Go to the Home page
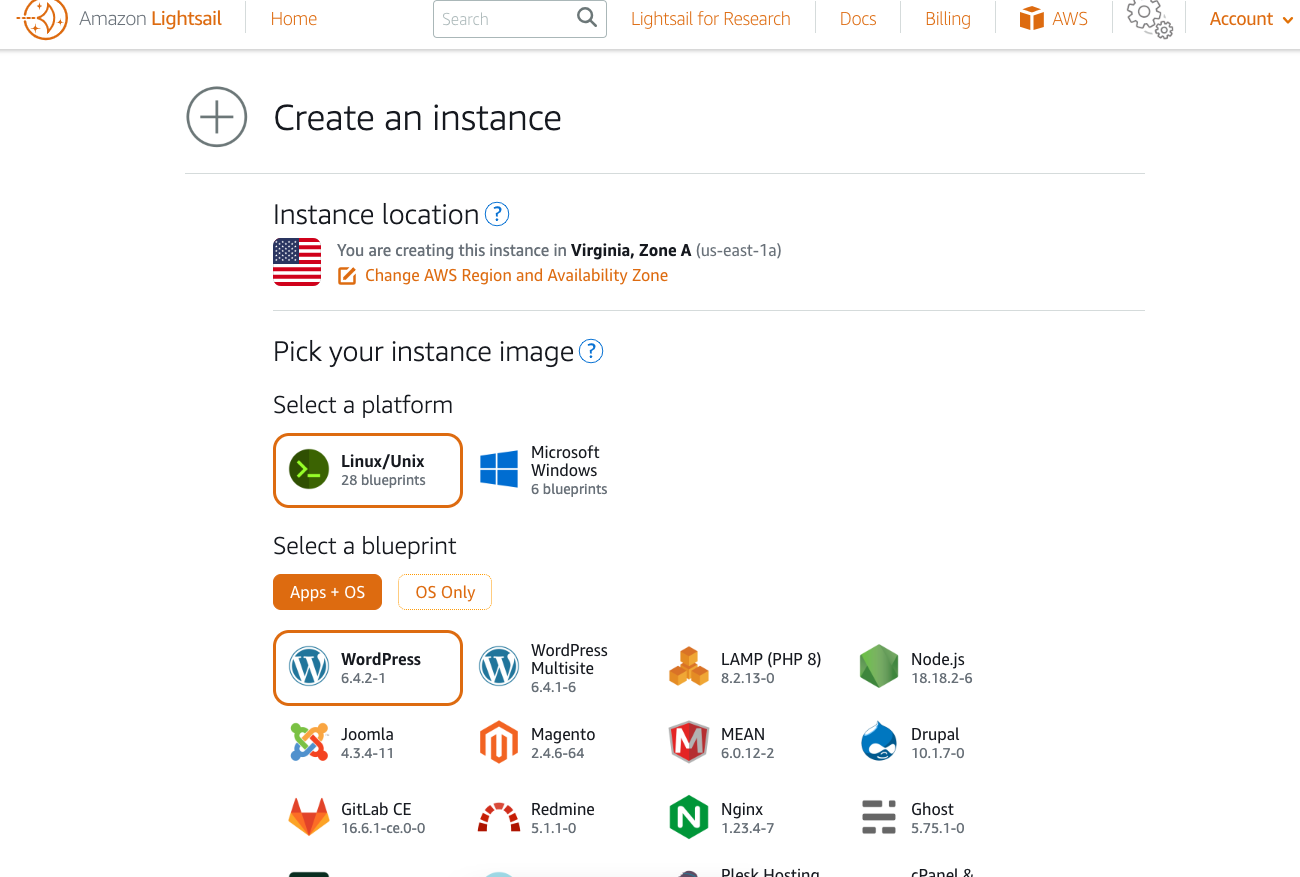This screenshot has height=877, width=1300. click(x=294, y=19)
